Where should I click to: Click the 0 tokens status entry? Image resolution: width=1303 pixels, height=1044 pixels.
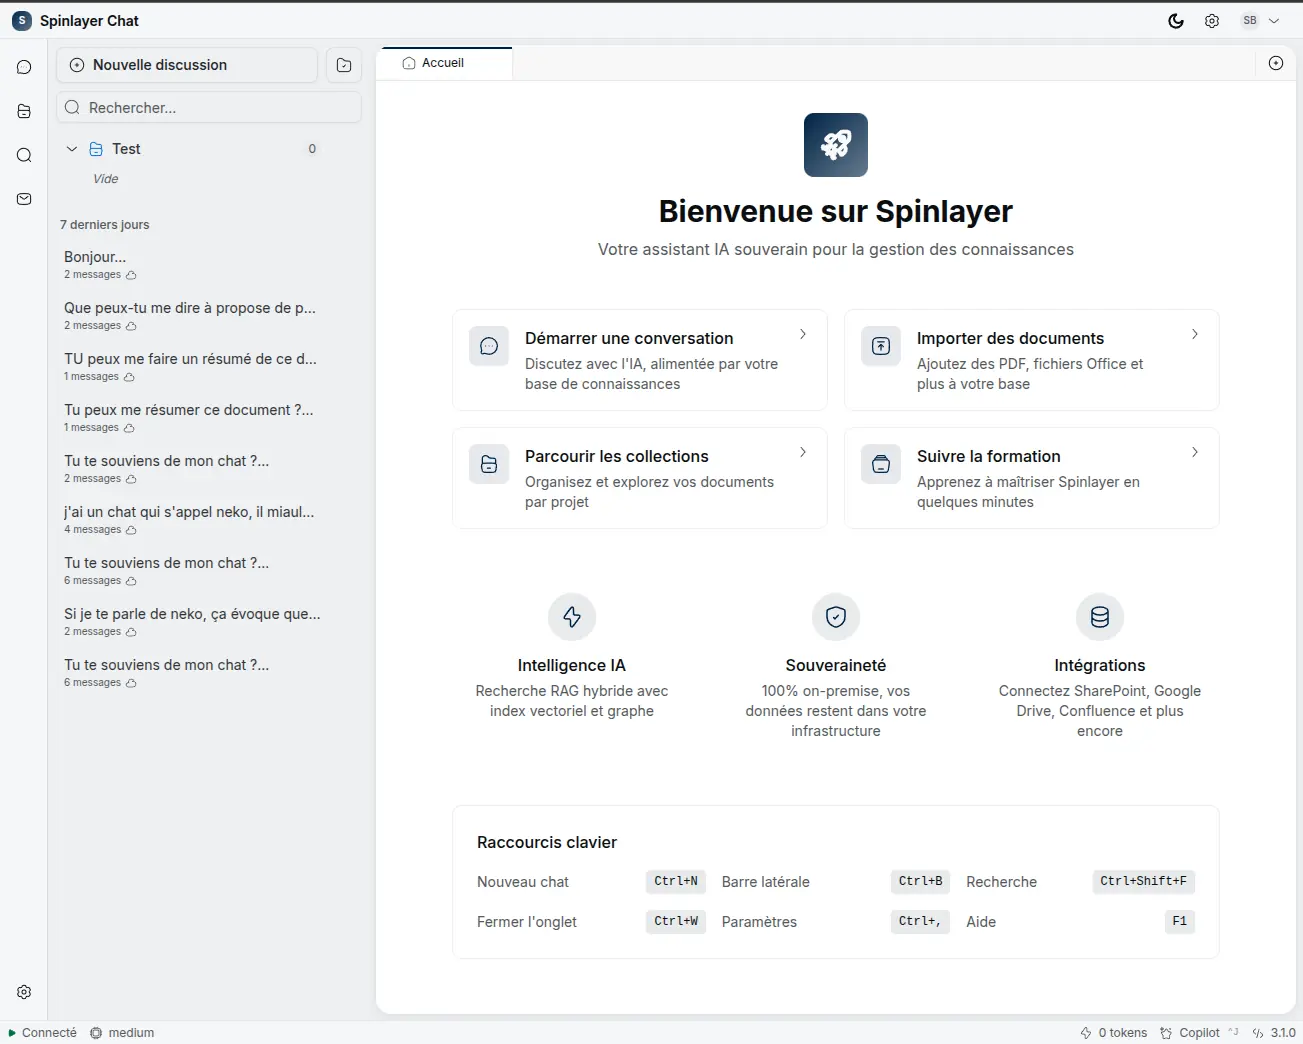click(1113, 1033)
